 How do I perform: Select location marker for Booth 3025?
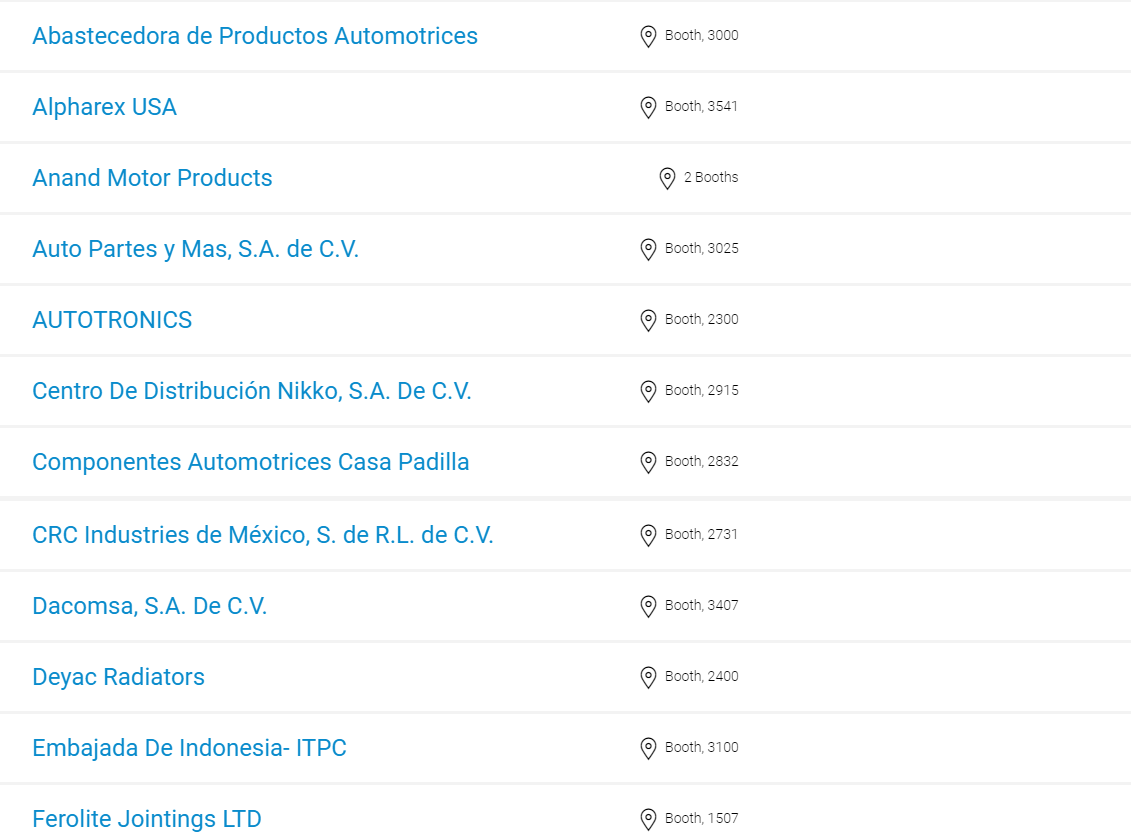click(648, 249)
